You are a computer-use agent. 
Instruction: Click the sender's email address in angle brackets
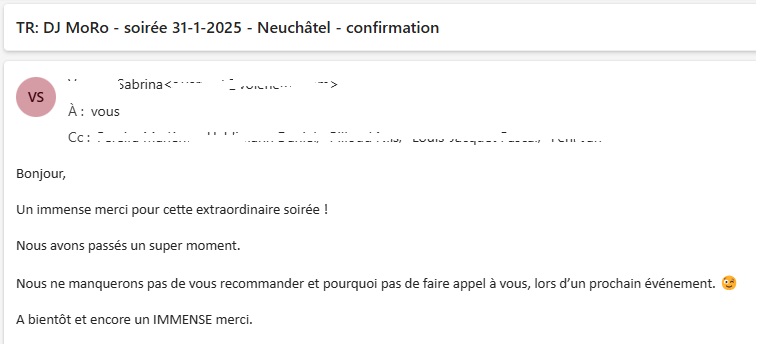coord(251,84)
